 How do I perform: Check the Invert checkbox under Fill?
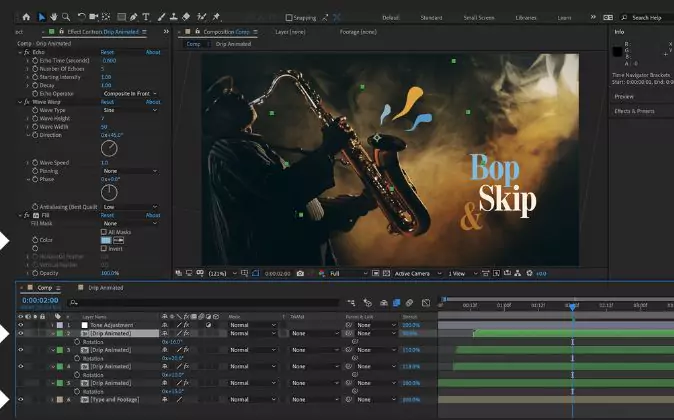104,248
